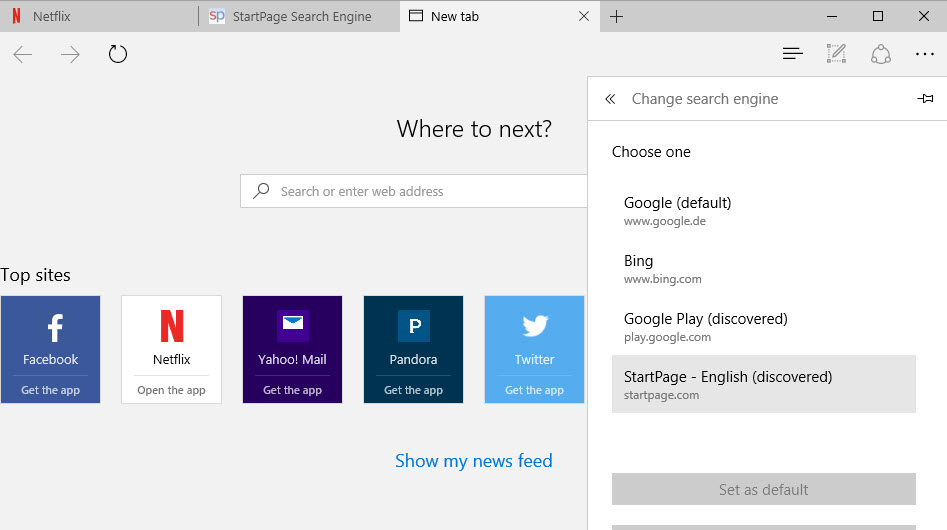Image resolution: width=947 pixels, height=530 pixels.
Task: Click the Set as default button
Action: (x=763, y=489)
